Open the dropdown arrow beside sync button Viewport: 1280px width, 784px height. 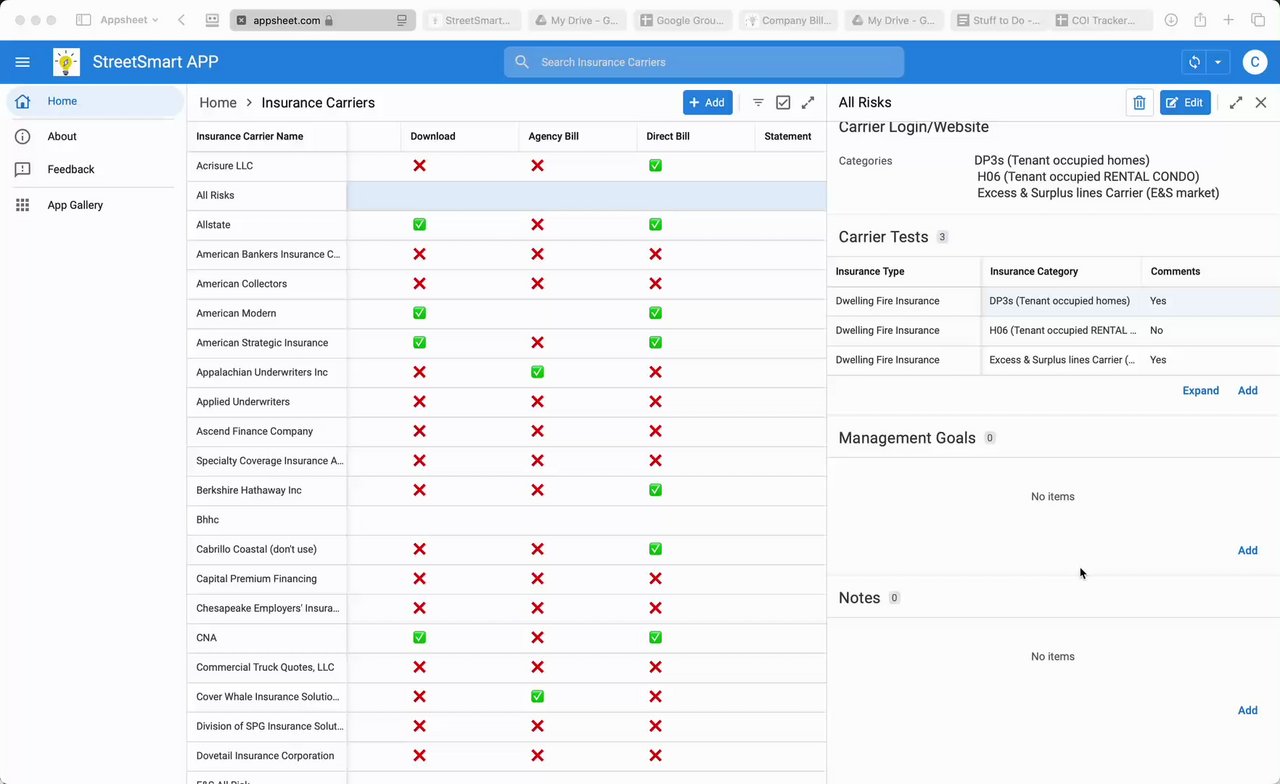(x=1218, y=62)
